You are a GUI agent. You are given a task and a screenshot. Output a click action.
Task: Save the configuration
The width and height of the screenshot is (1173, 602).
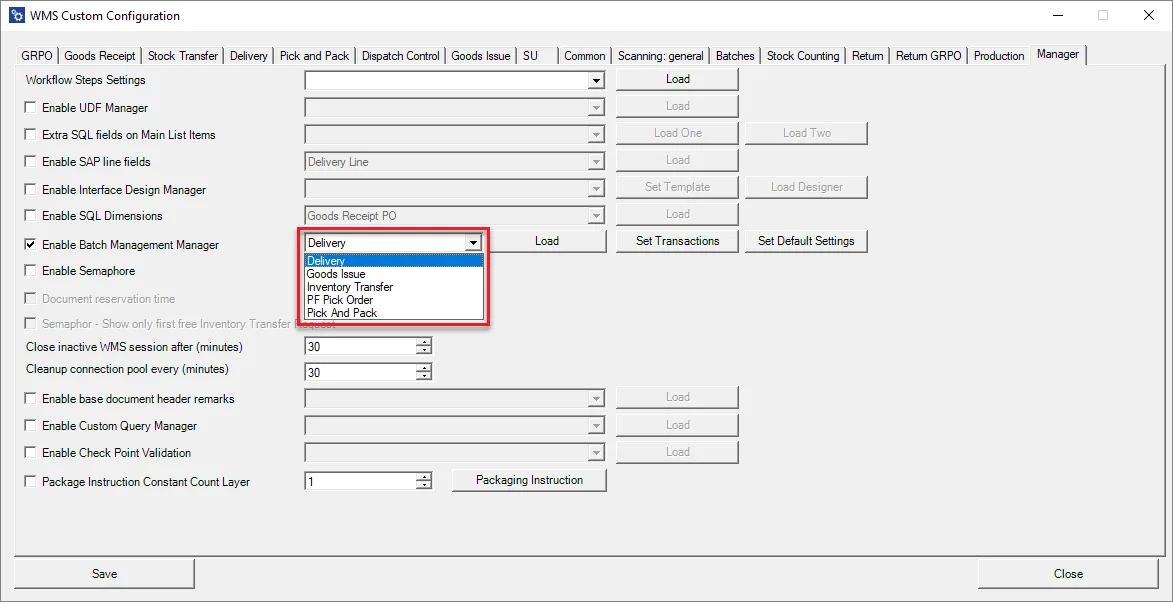pos(104,573)
